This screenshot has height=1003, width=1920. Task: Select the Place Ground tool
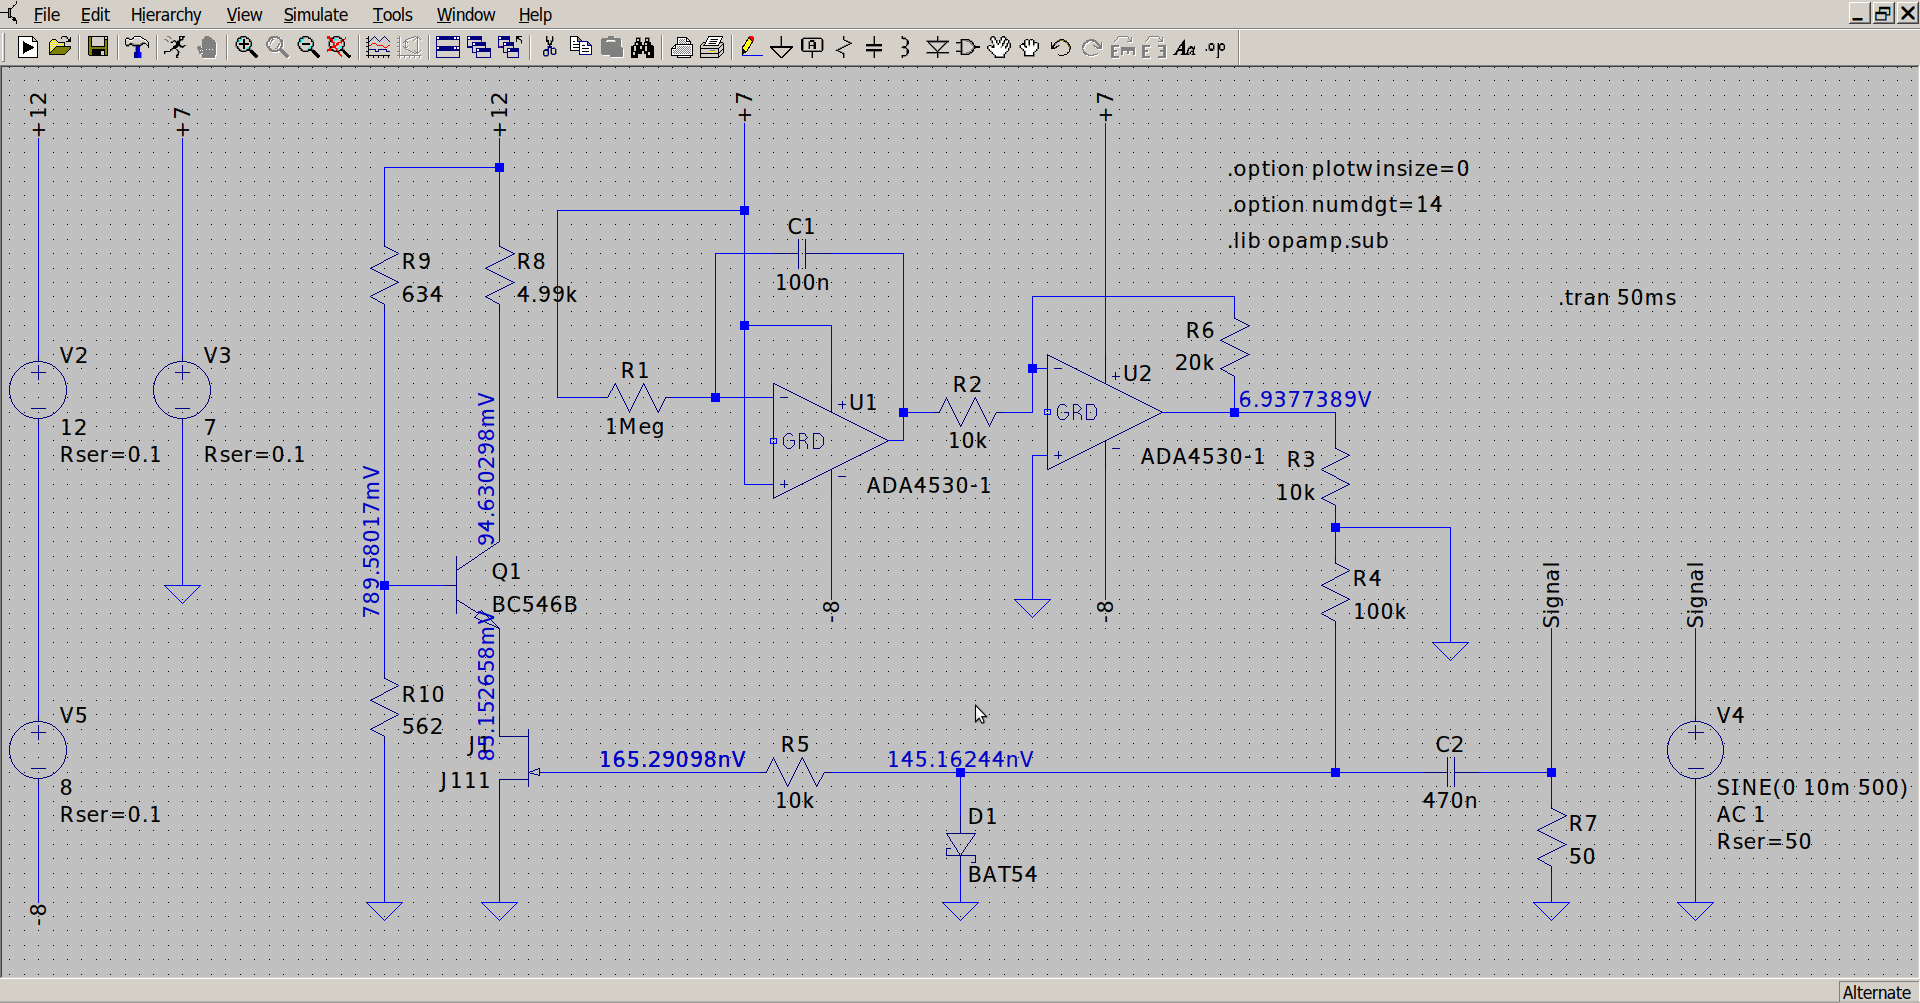pyautogui.click(x=782, y=47)
